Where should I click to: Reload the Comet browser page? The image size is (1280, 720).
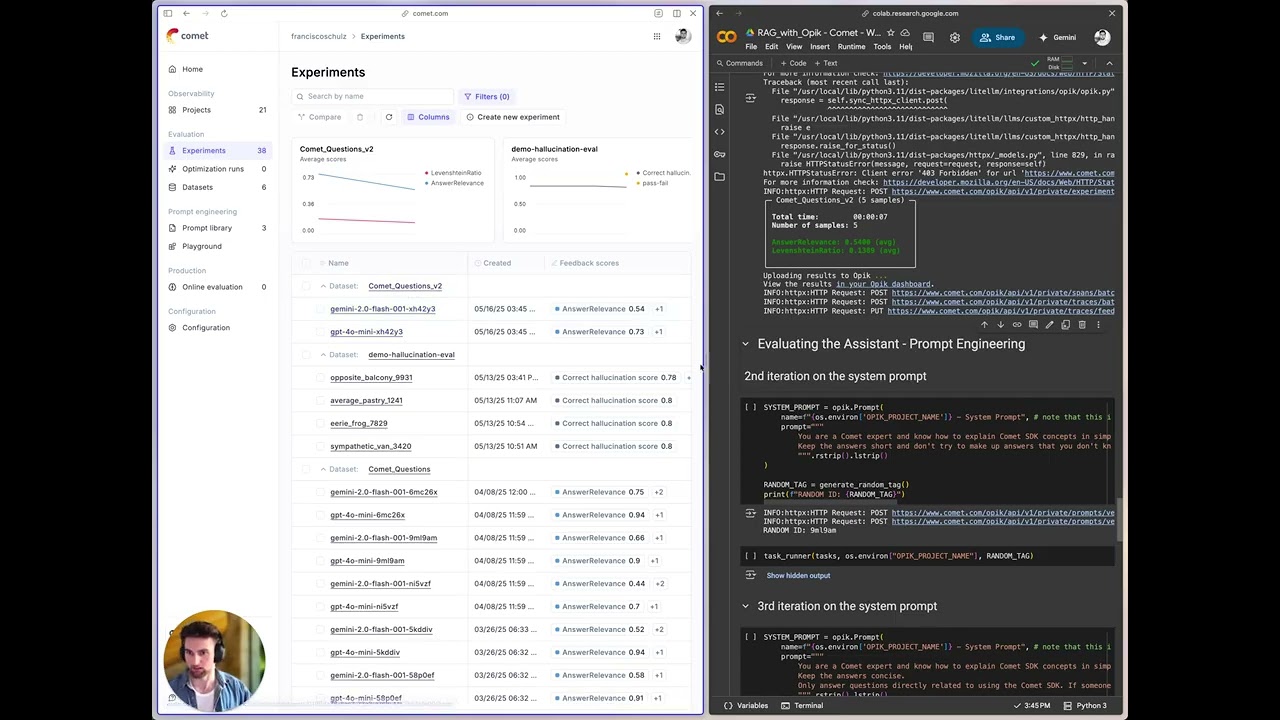point(224,13)
